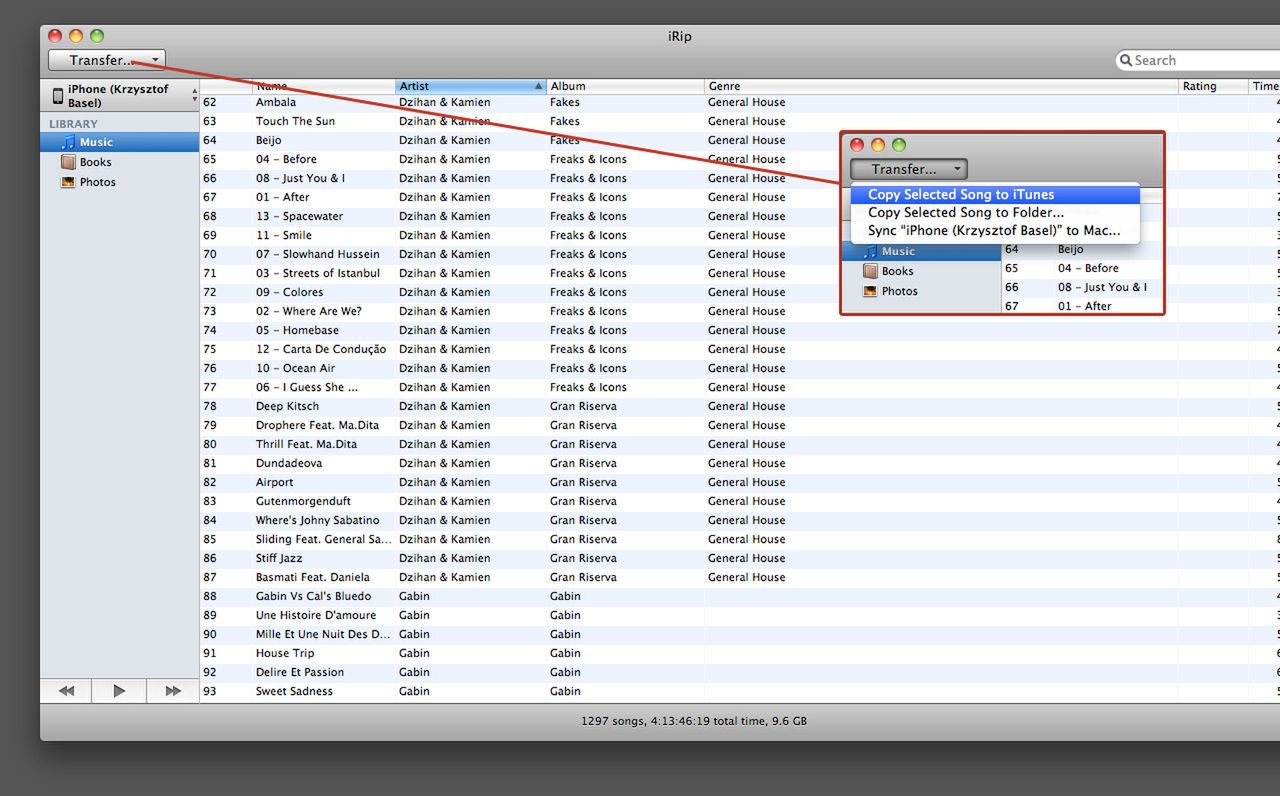
Task: Select the song "Ambala"
Action: [275, 102]
